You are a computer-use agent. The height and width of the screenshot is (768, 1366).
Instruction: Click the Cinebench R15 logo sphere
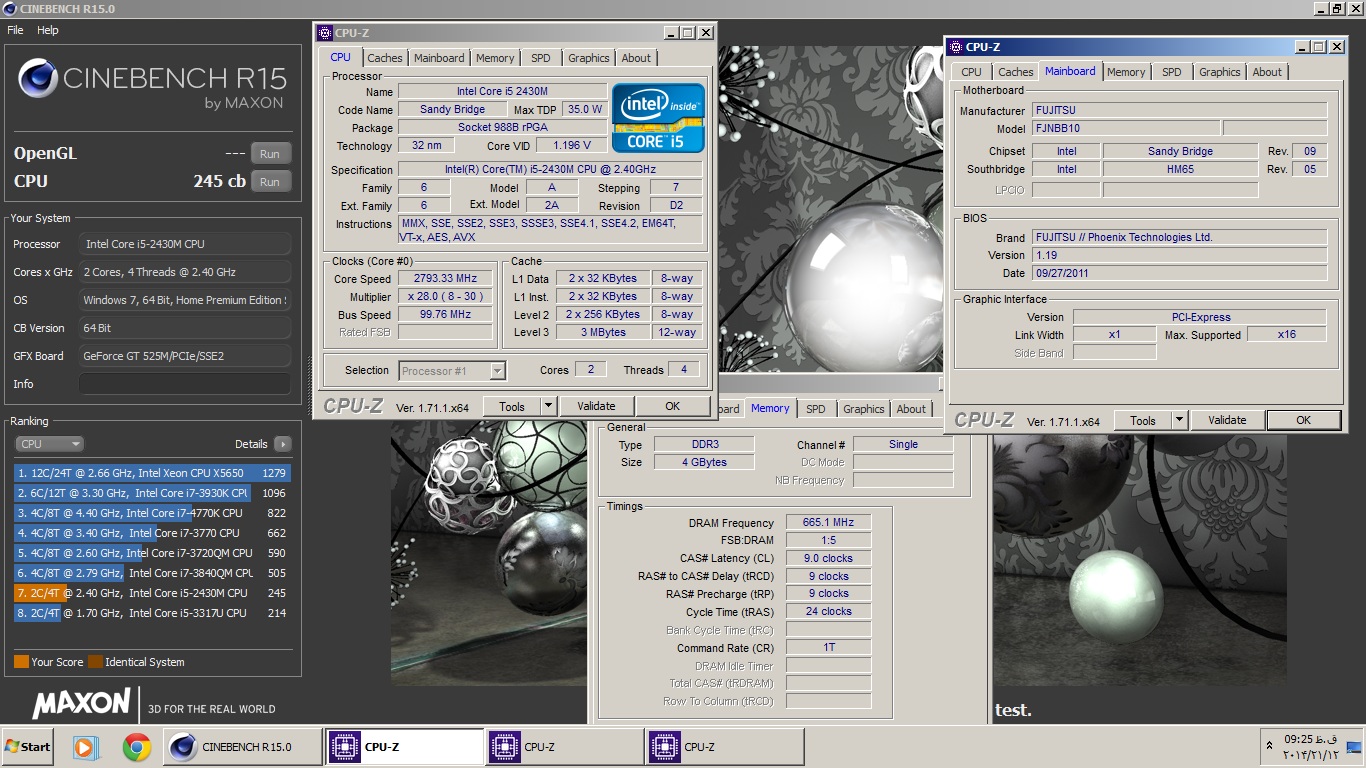(x=38, y=78)
